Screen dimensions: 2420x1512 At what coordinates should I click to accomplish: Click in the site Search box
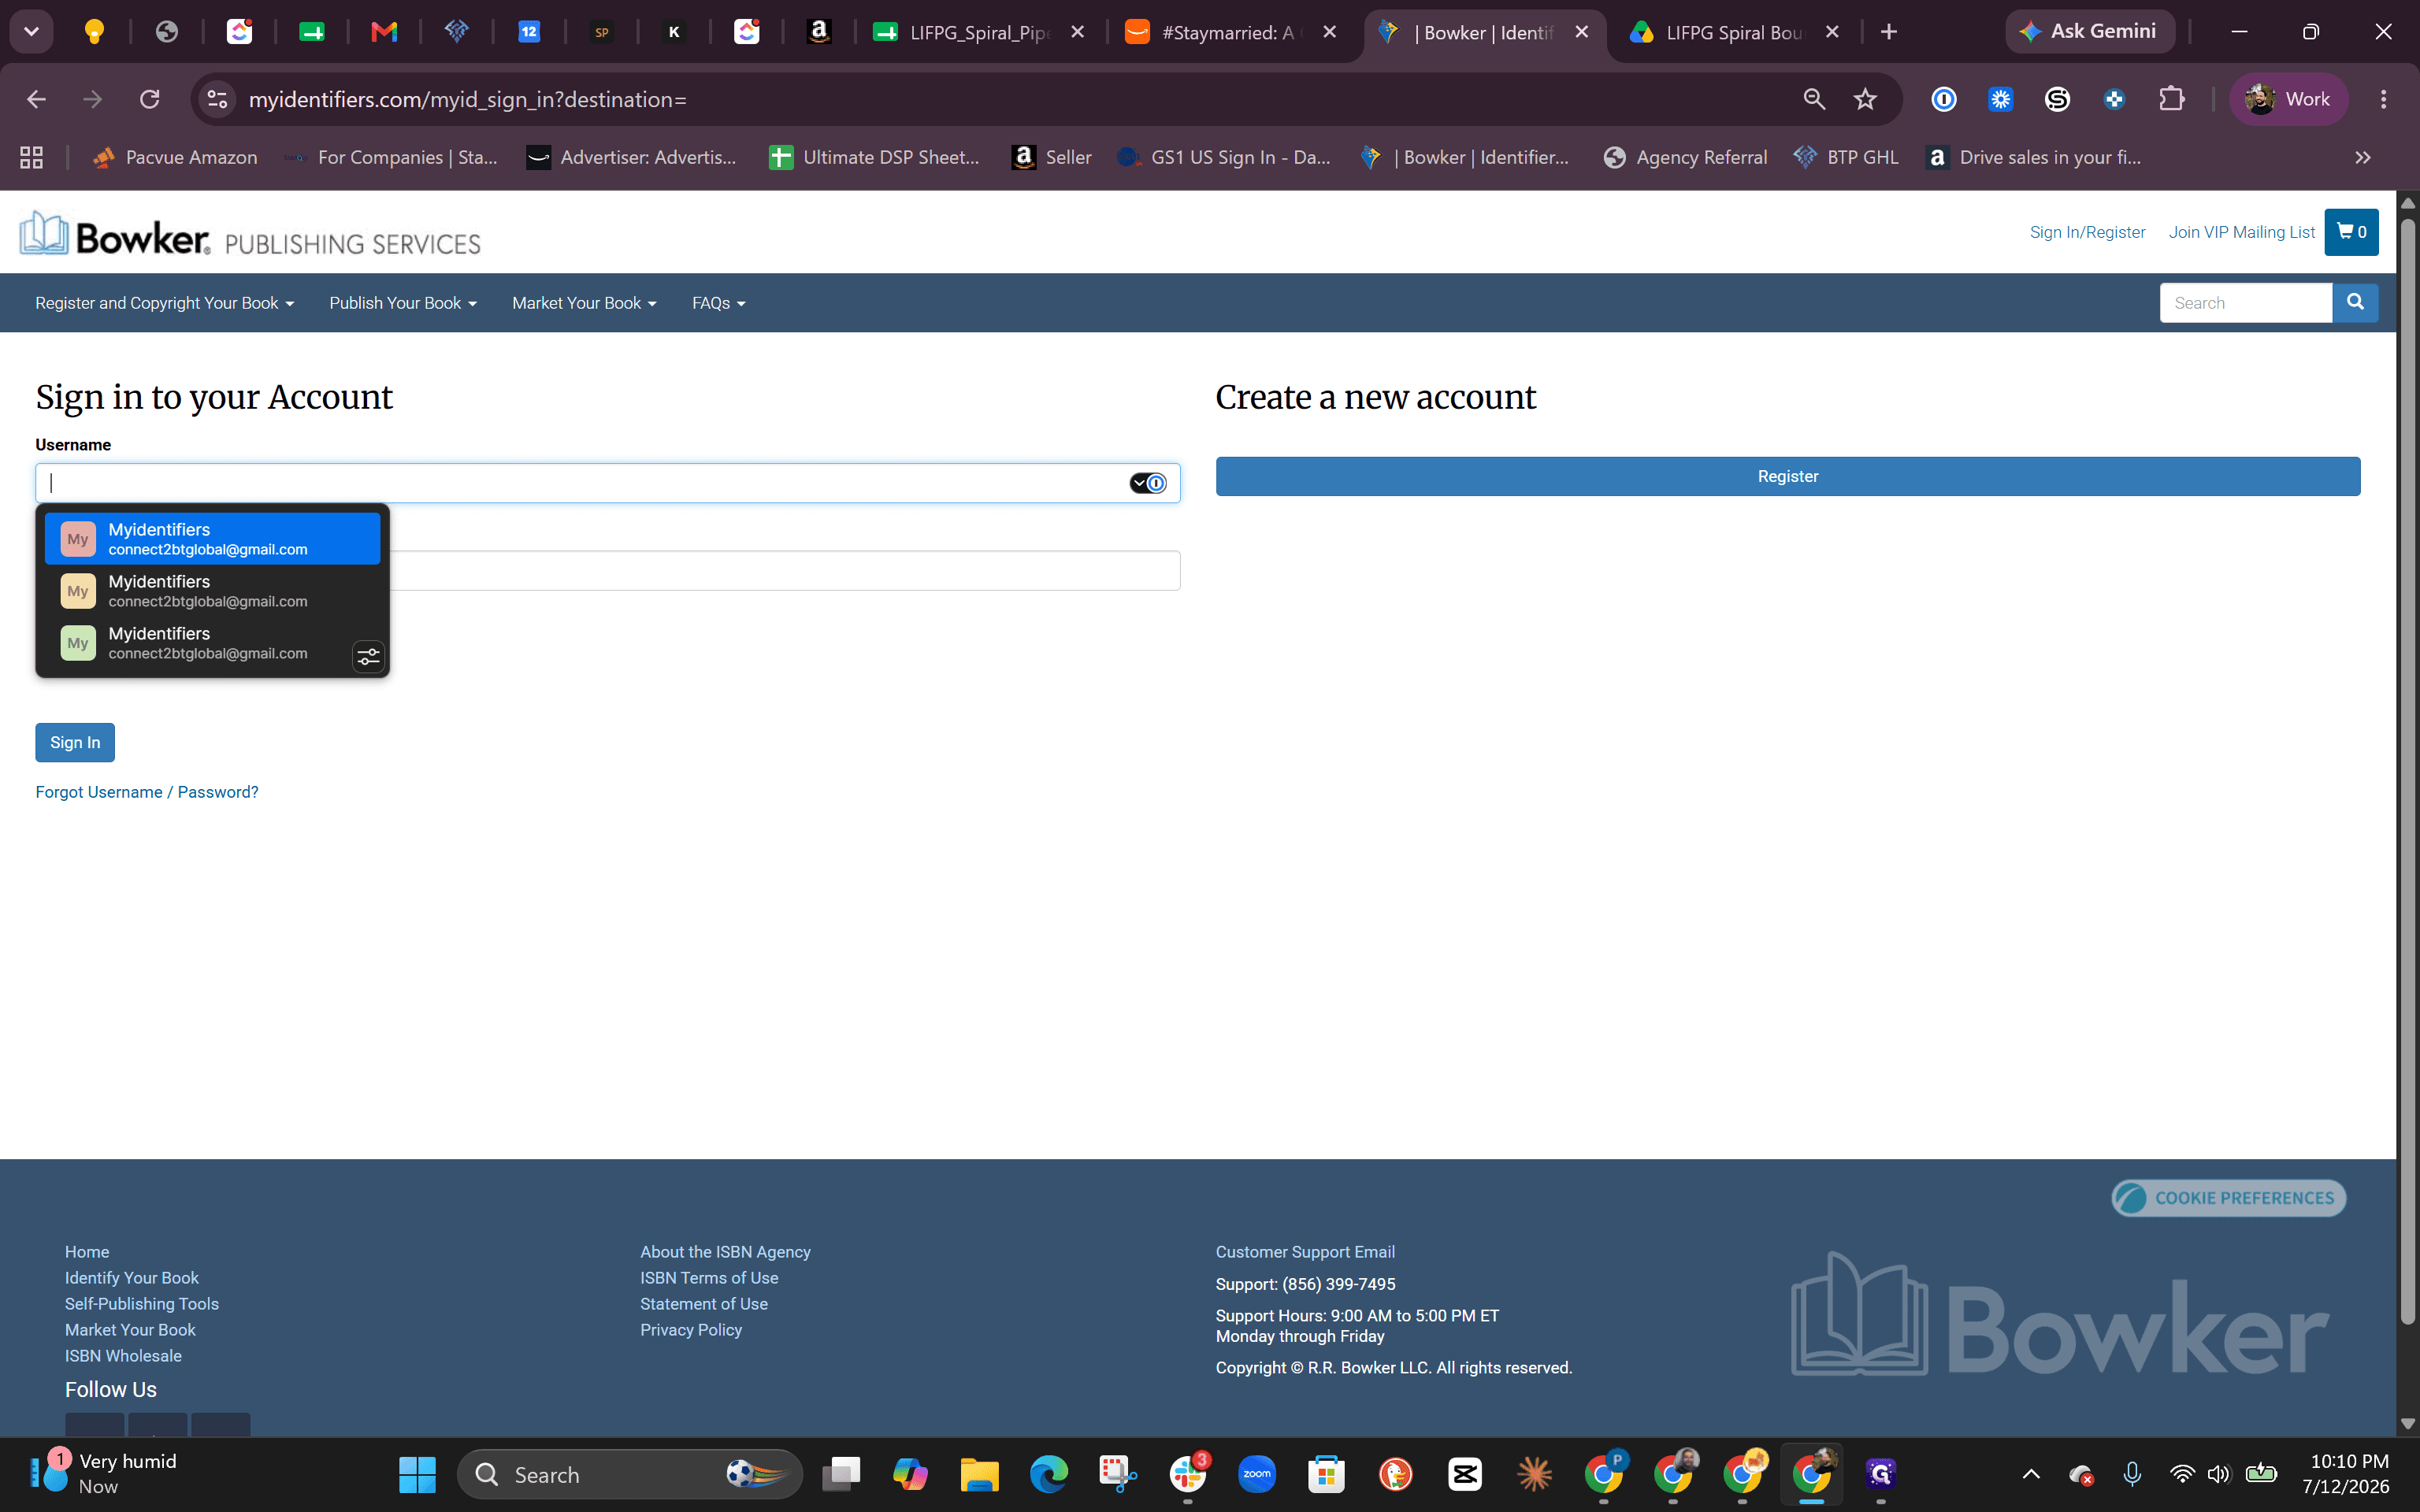tap(2246, 302)
